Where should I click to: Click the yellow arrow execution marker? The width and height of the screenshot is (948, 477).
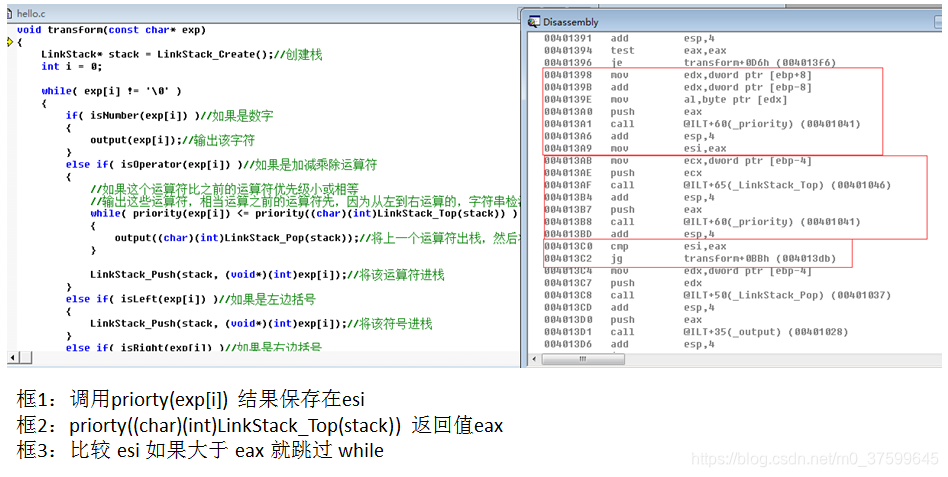[10, 42]
